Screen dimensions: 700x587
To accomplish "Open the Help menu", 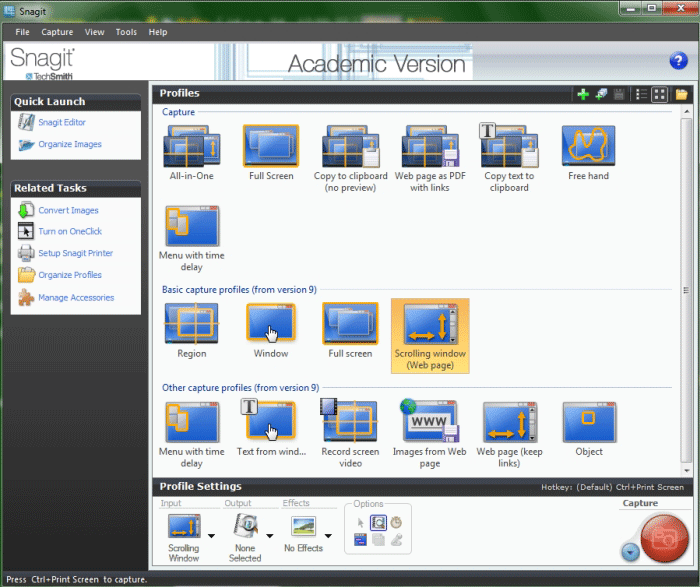I will point(158,32).
